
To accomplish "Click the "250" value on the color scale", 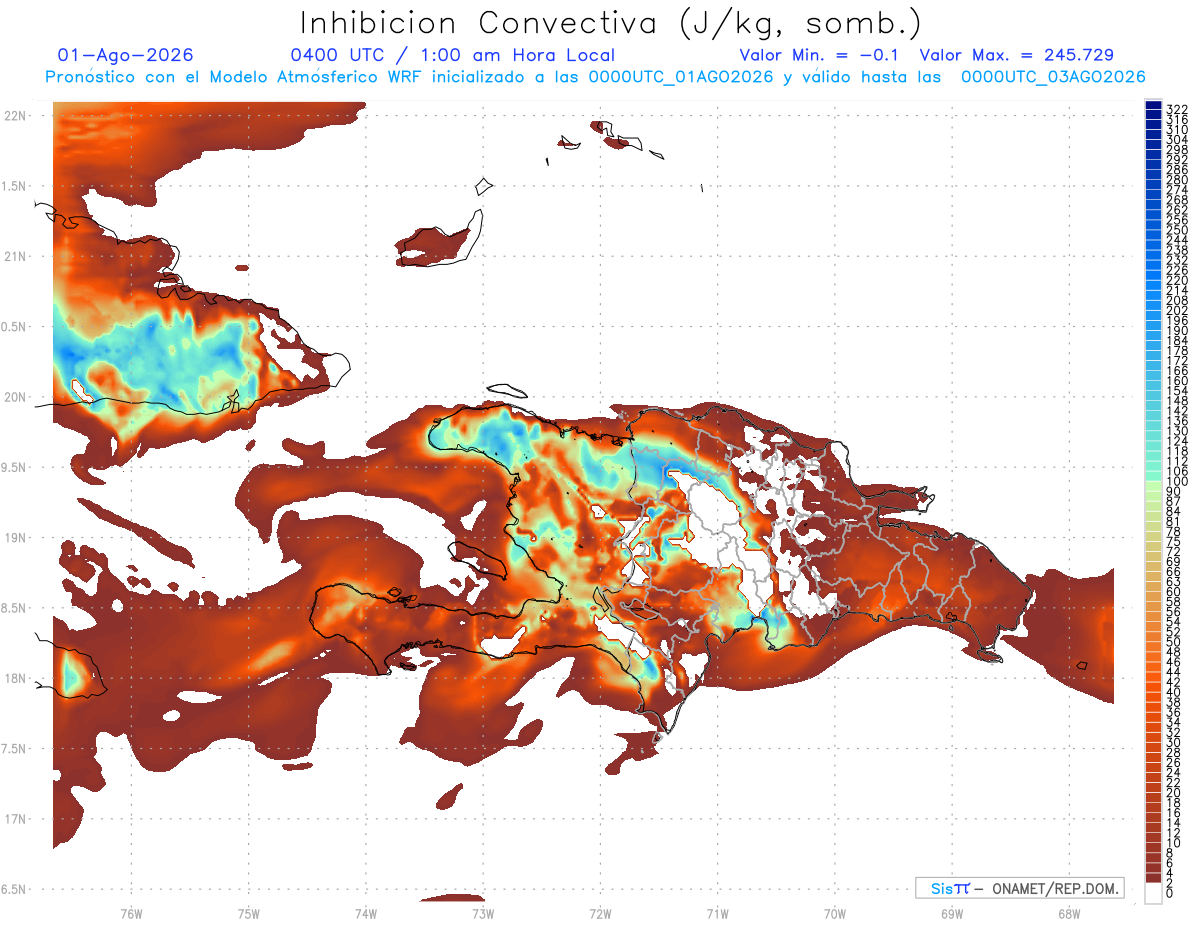I will [1176, 230].
